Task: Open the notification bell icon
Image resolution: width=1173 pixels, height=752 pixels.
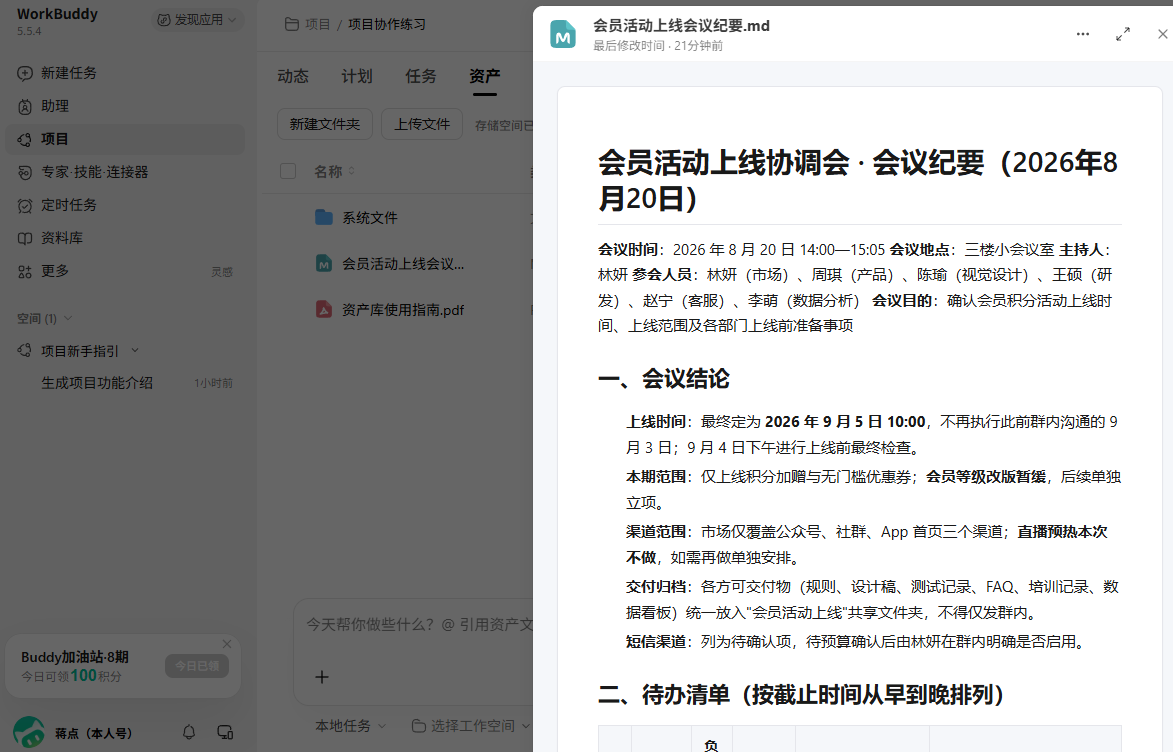Action: pos(189,733)
